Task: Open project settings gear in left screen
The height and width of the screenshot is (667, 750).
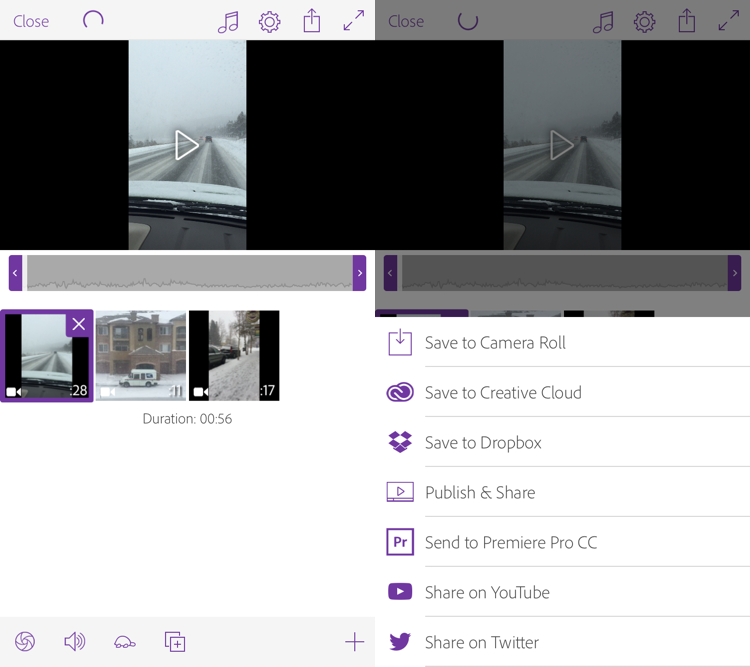Action: pos(269,22)
